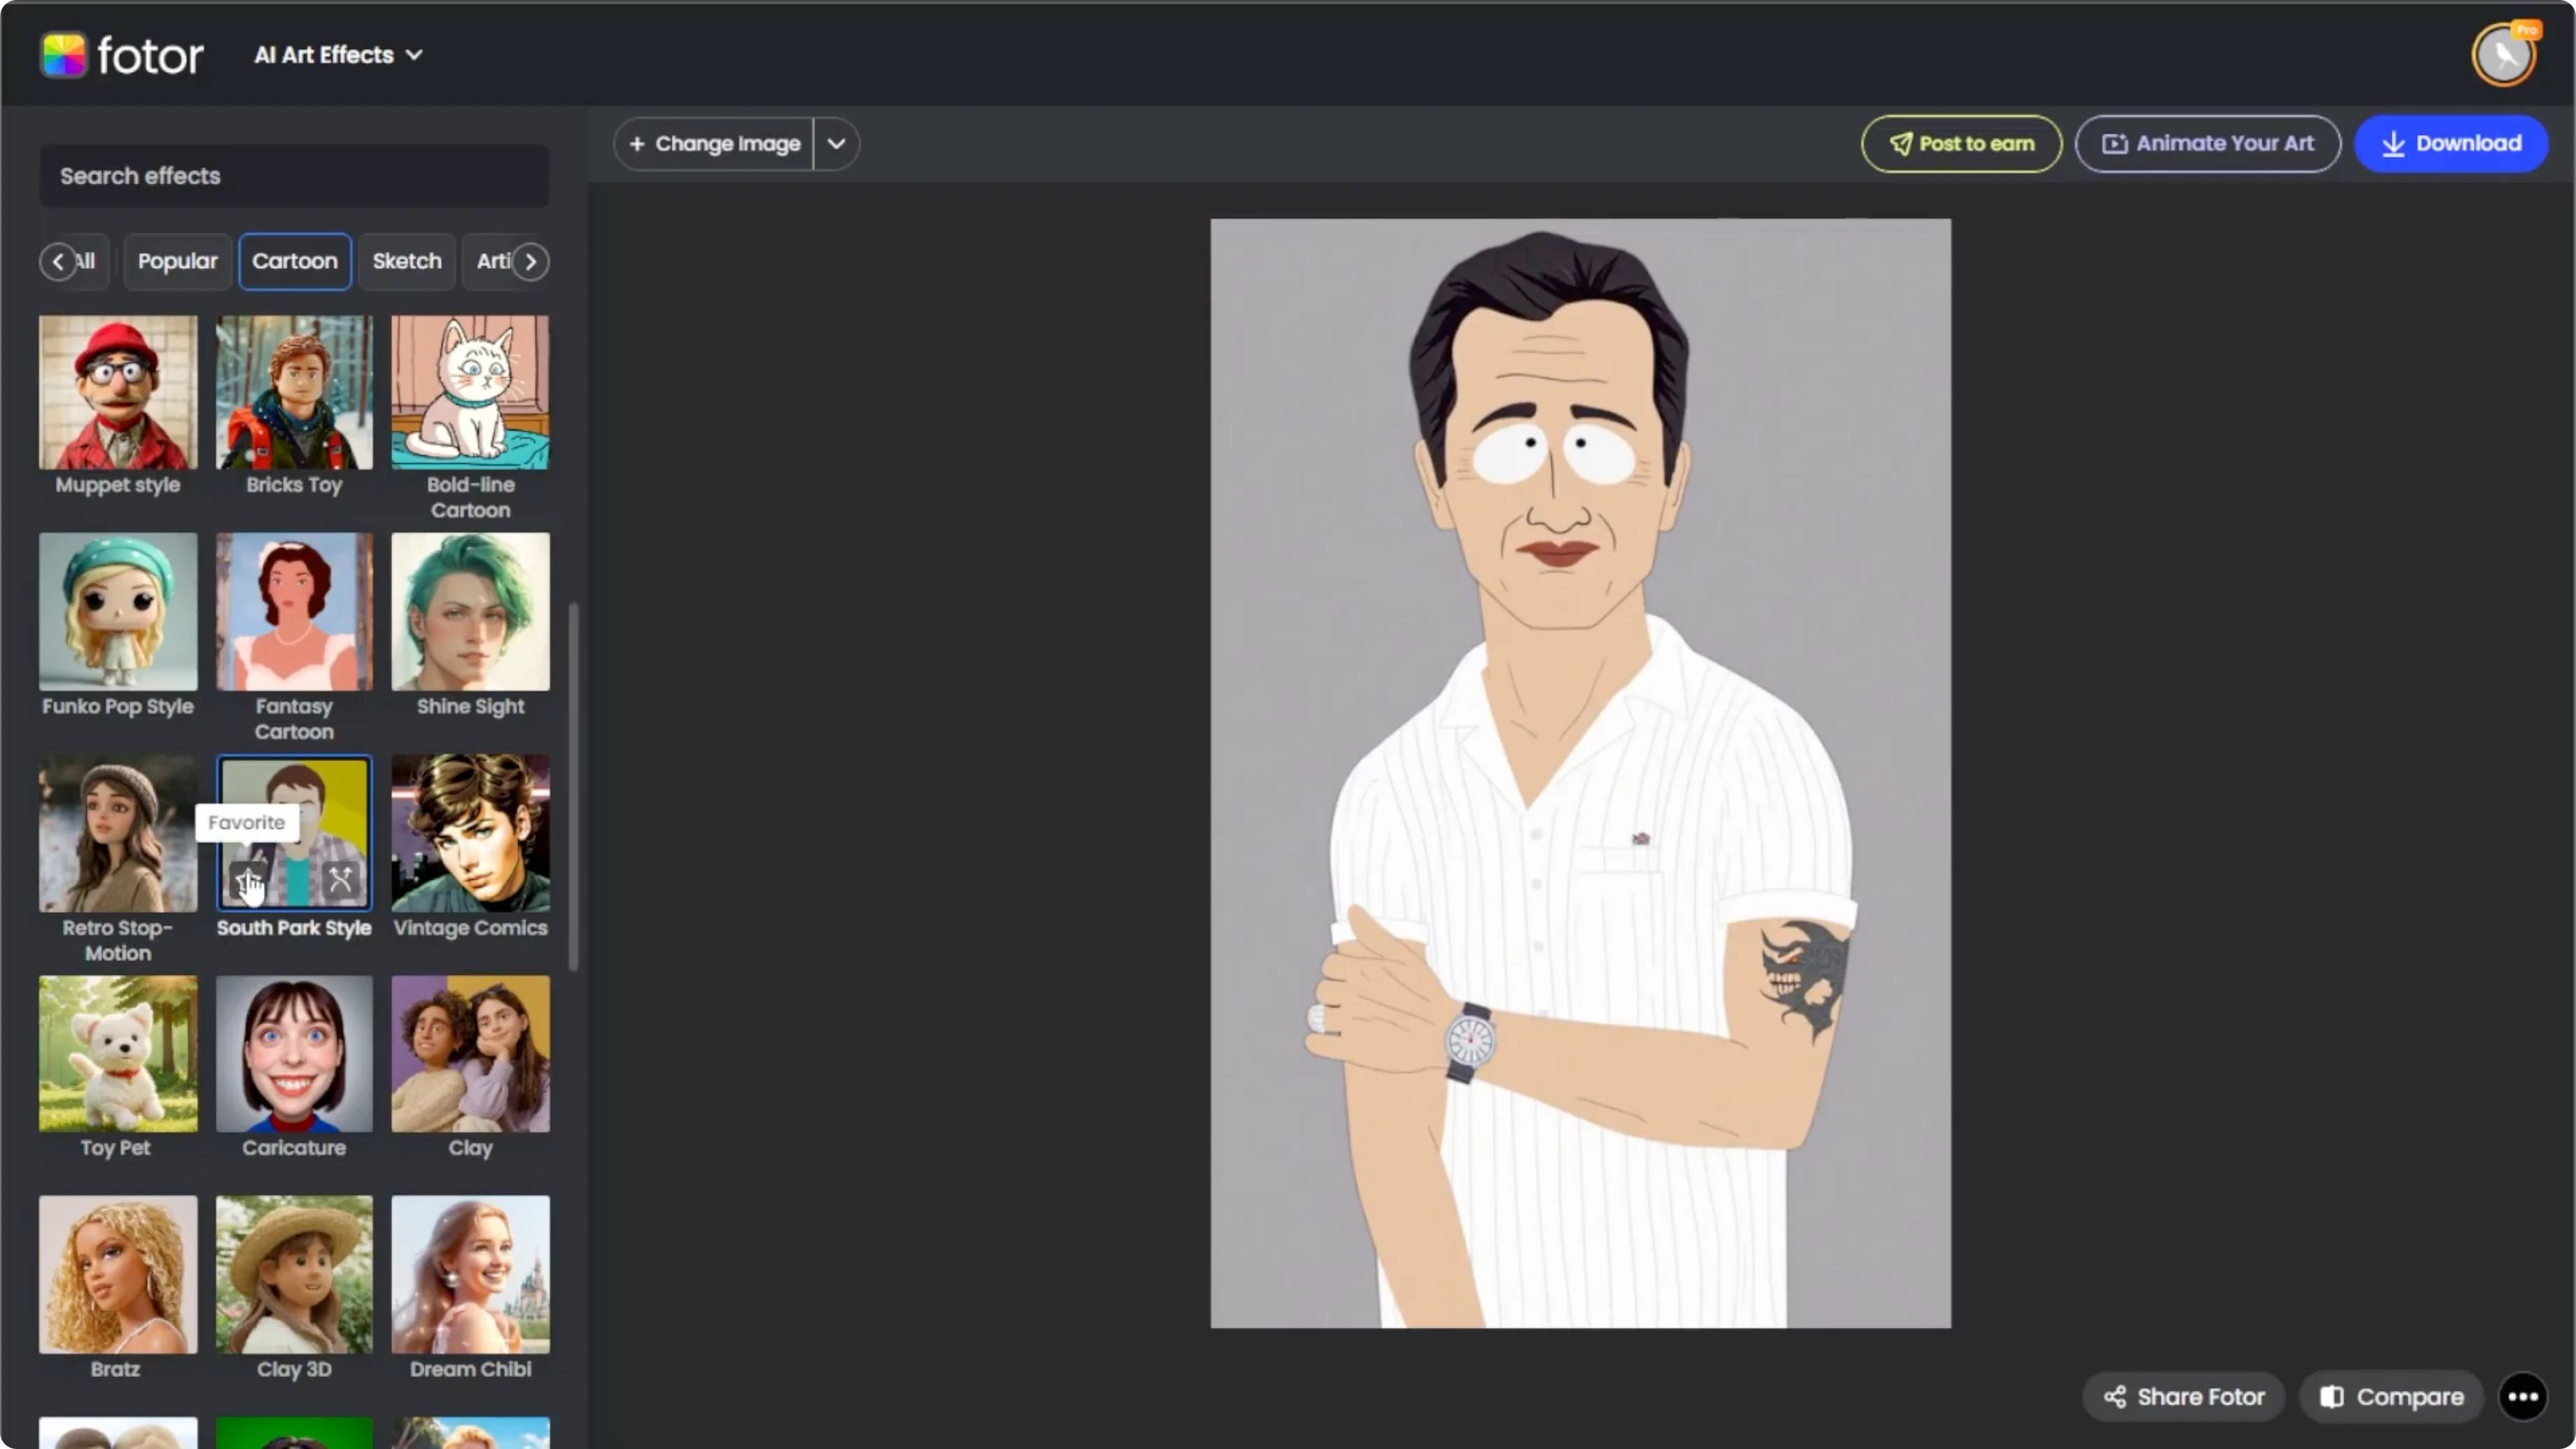Favorite the South Park Style effect via star
Image resolution: width=2576 pixels, height=1449 pixels.
click(x=248, y=880)
